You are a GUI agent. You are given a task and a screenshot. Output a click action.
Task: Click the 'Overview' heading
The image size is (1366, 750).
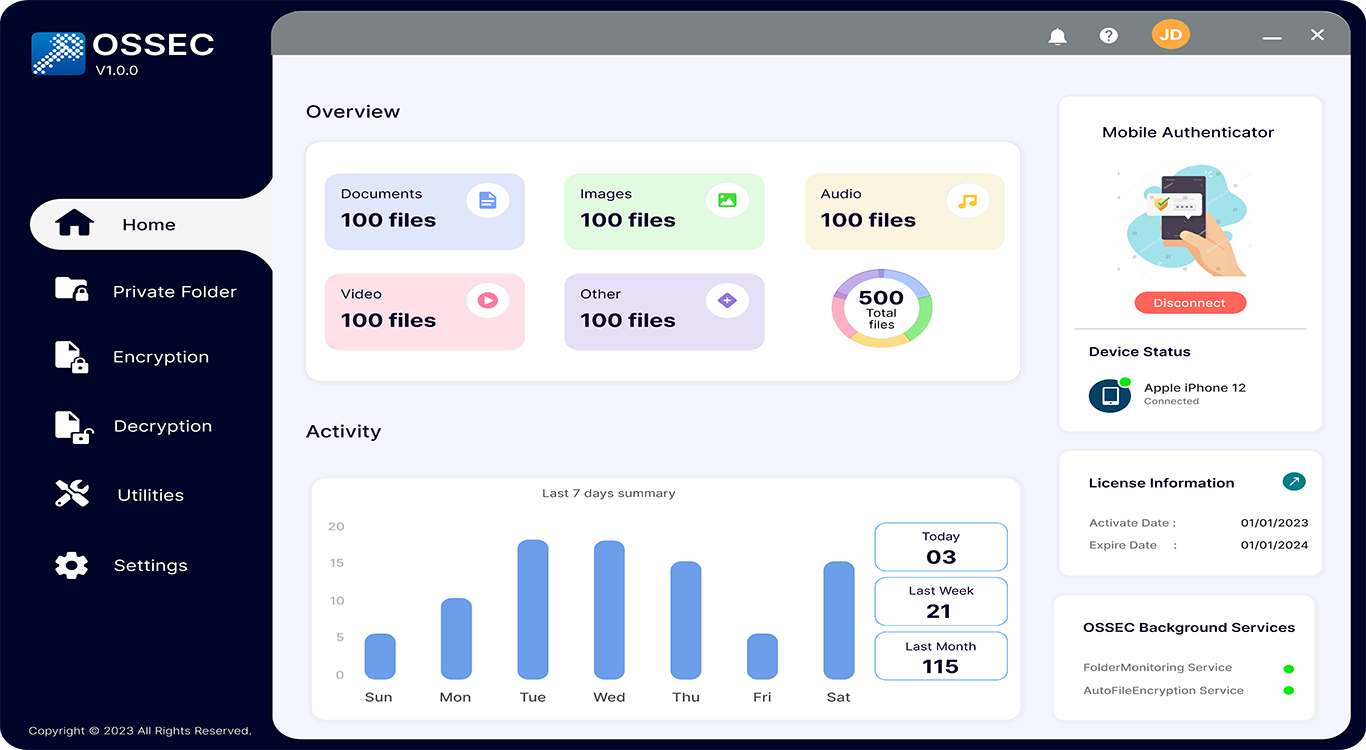(353, 112)
